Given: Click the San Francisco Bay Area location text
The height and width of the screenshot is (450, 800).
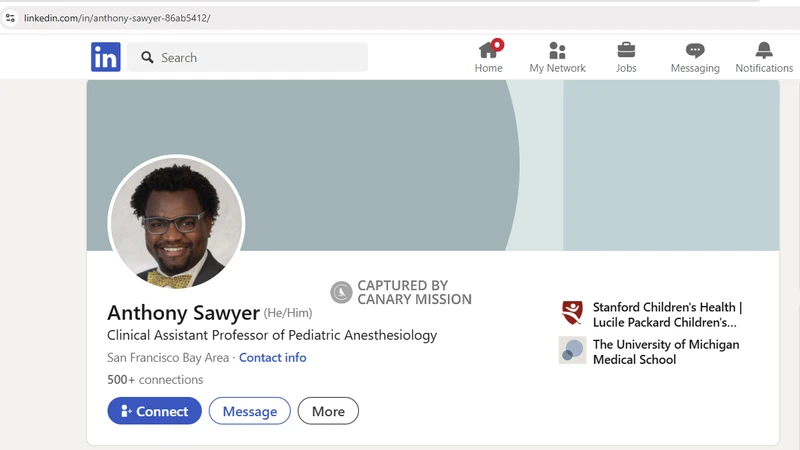Looking at the screenshot, I should pos(168,358).
